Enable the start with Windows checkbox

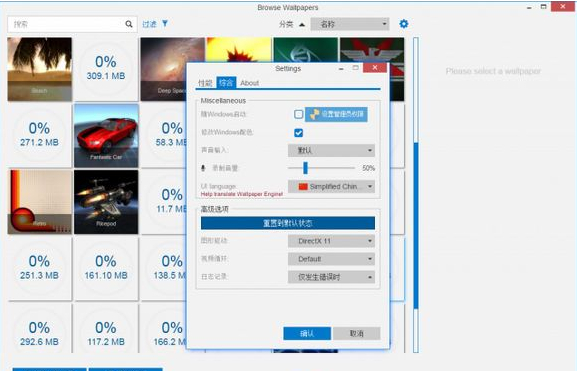coord(298,114)
